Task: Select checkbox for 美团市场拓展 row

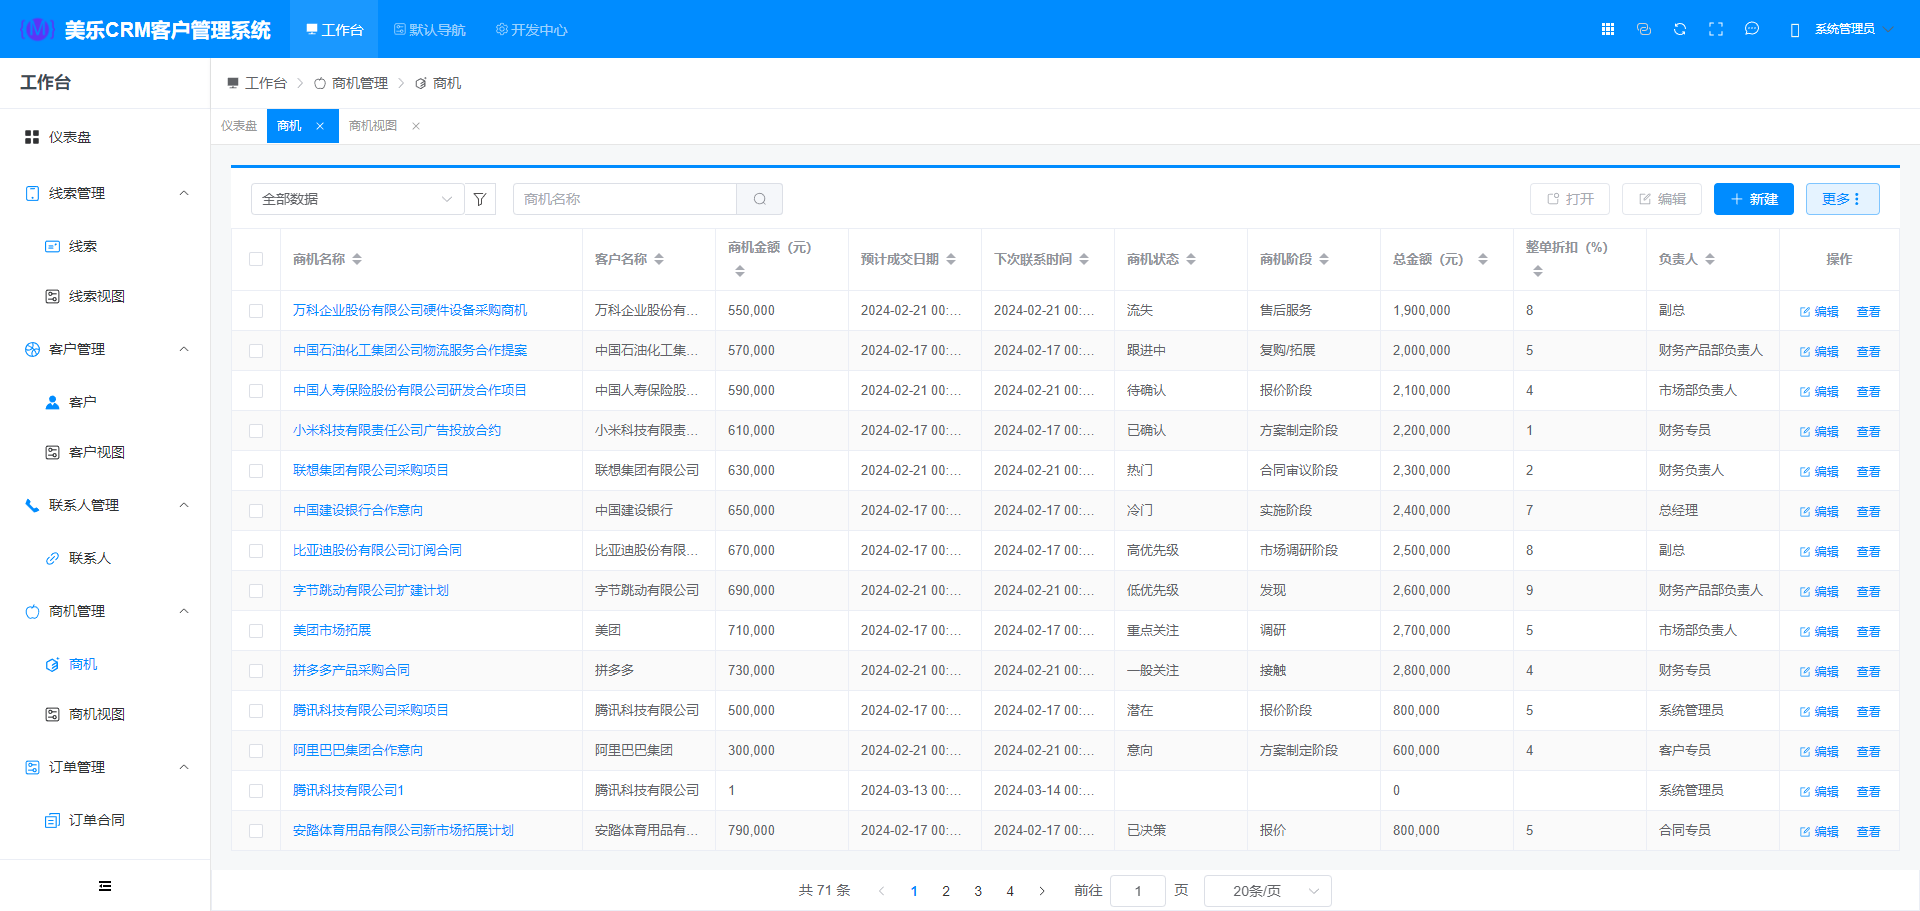Action: click(256, 631)
